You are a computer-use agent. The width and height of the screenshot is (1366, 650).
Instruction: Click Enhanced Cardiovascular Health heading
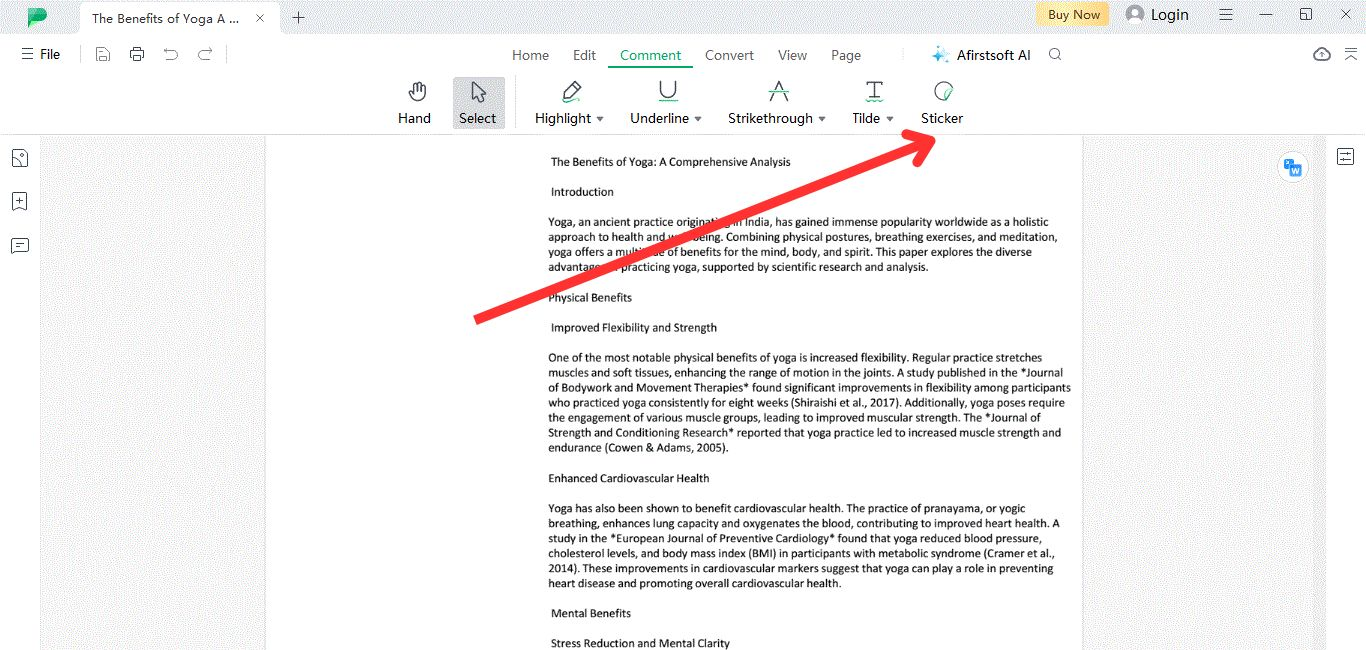[x=629, y=478]
